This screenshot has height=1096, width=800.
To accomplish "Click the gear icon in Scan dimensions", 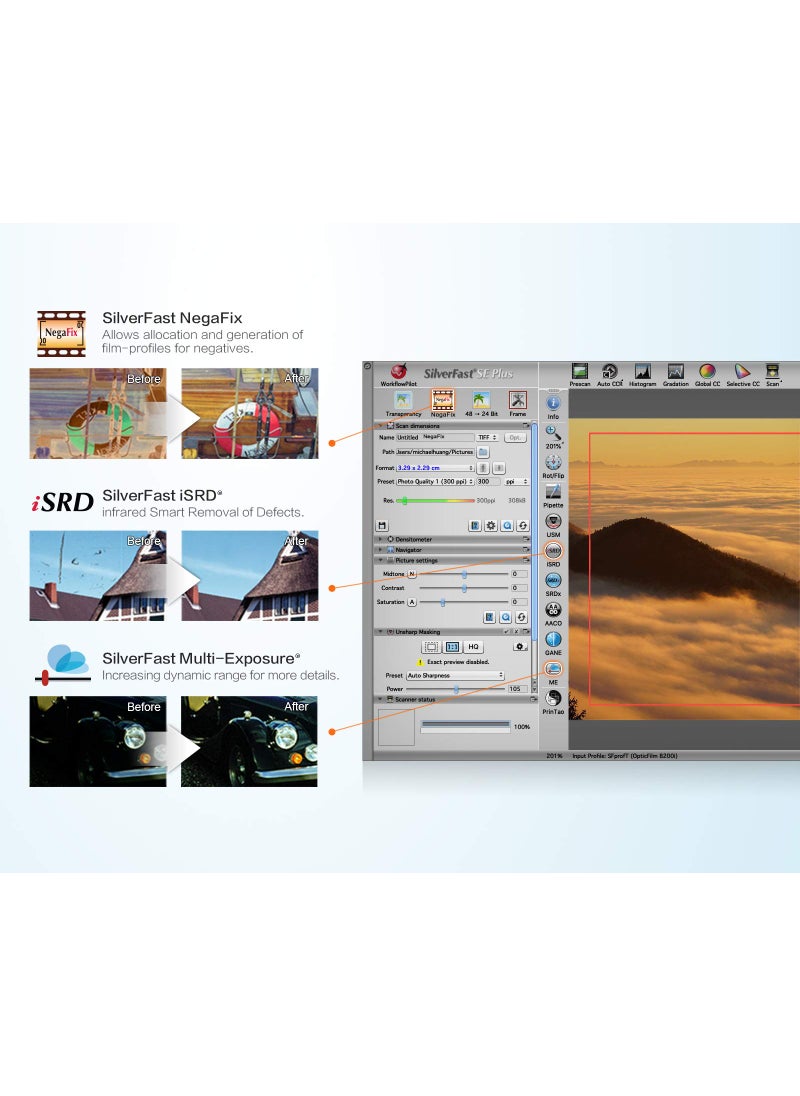I will click(491, 526).
